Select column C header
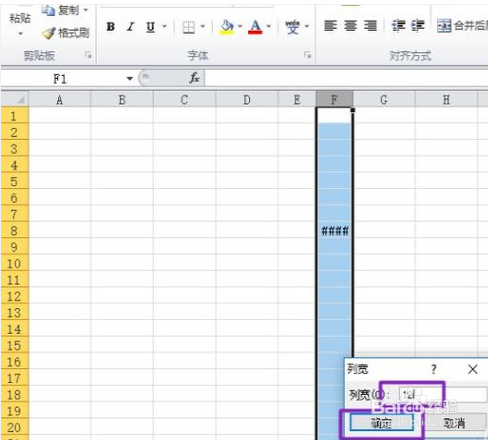Screen dimensions: 488x440 184,100
